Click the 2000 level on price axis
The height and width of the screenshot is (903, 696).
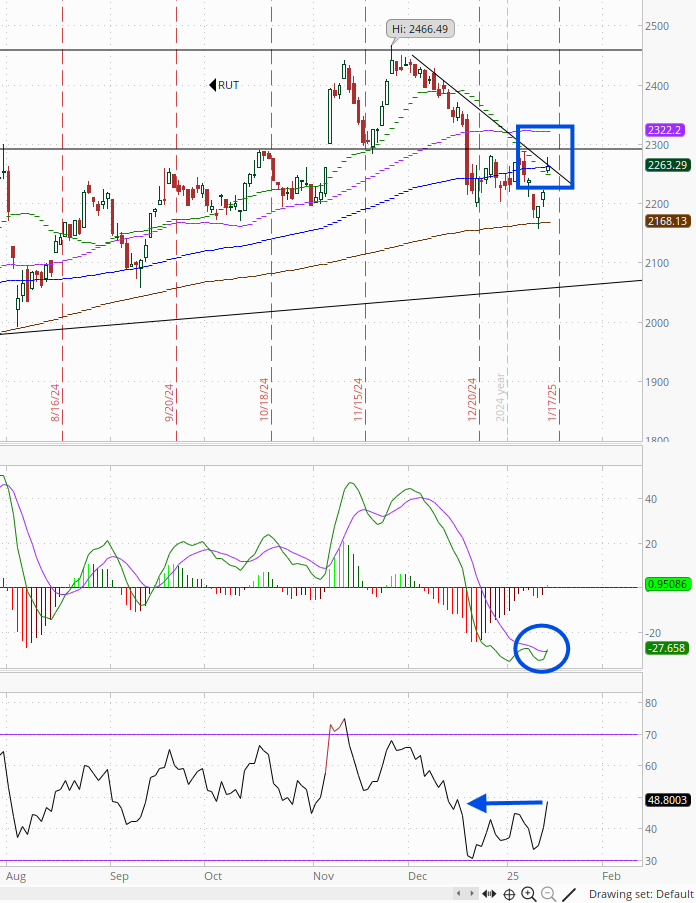coord(657,323)
